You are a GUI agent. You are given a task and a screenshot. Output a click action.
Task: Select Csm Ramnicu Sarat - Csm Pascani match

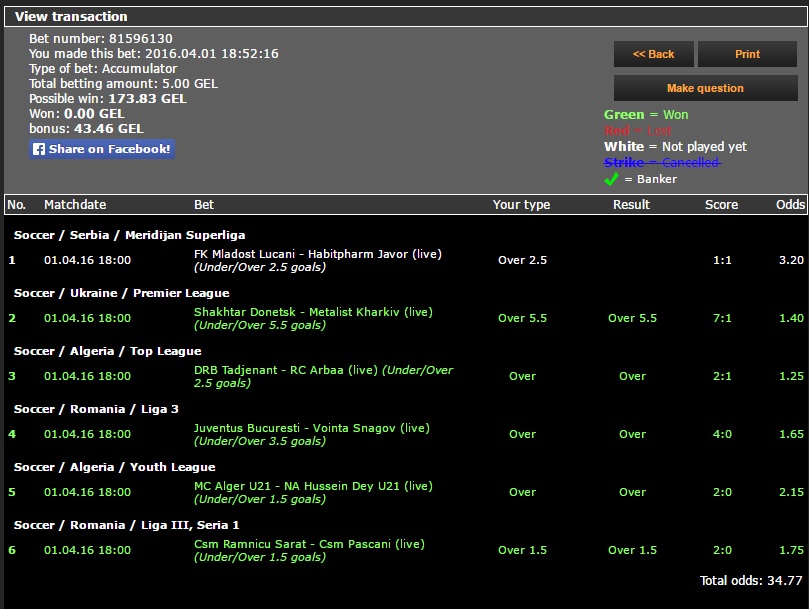tap(309, 544)
